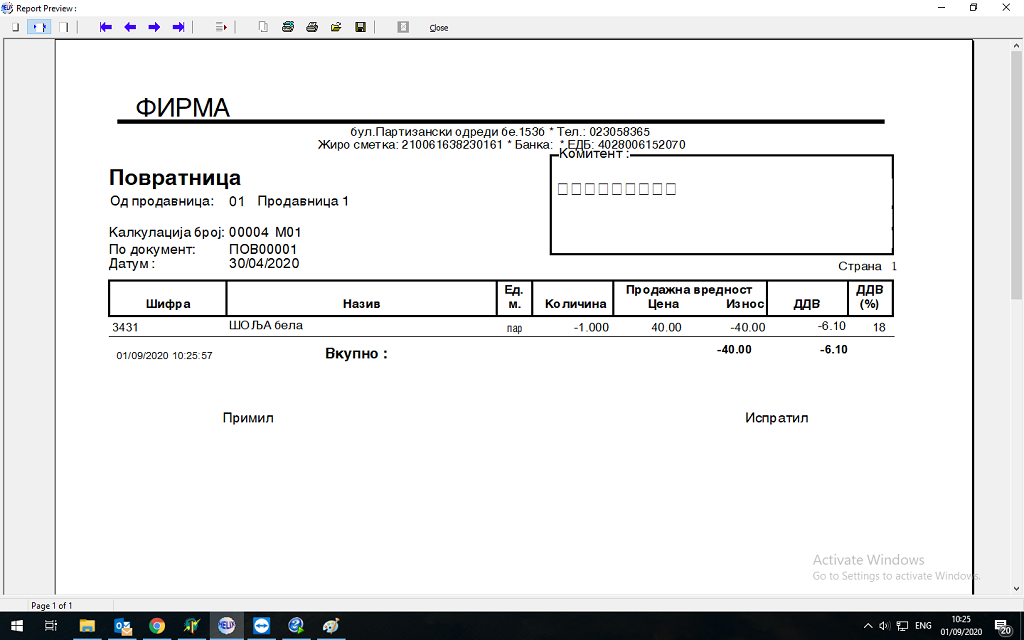Jump to the first page arrow

coord(106,27)
